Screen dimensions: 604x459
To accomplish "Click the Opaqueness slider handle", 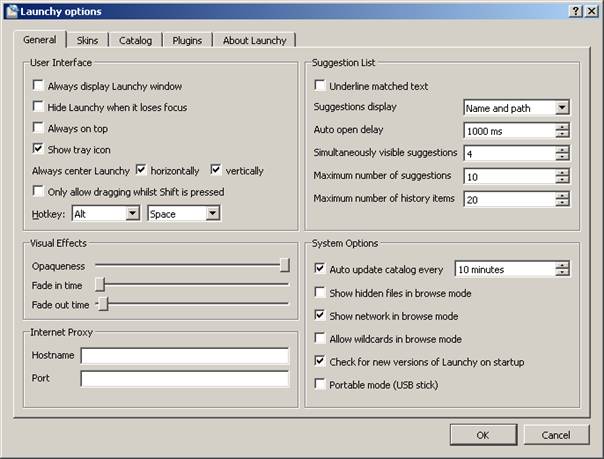I will tap(285, 265).
